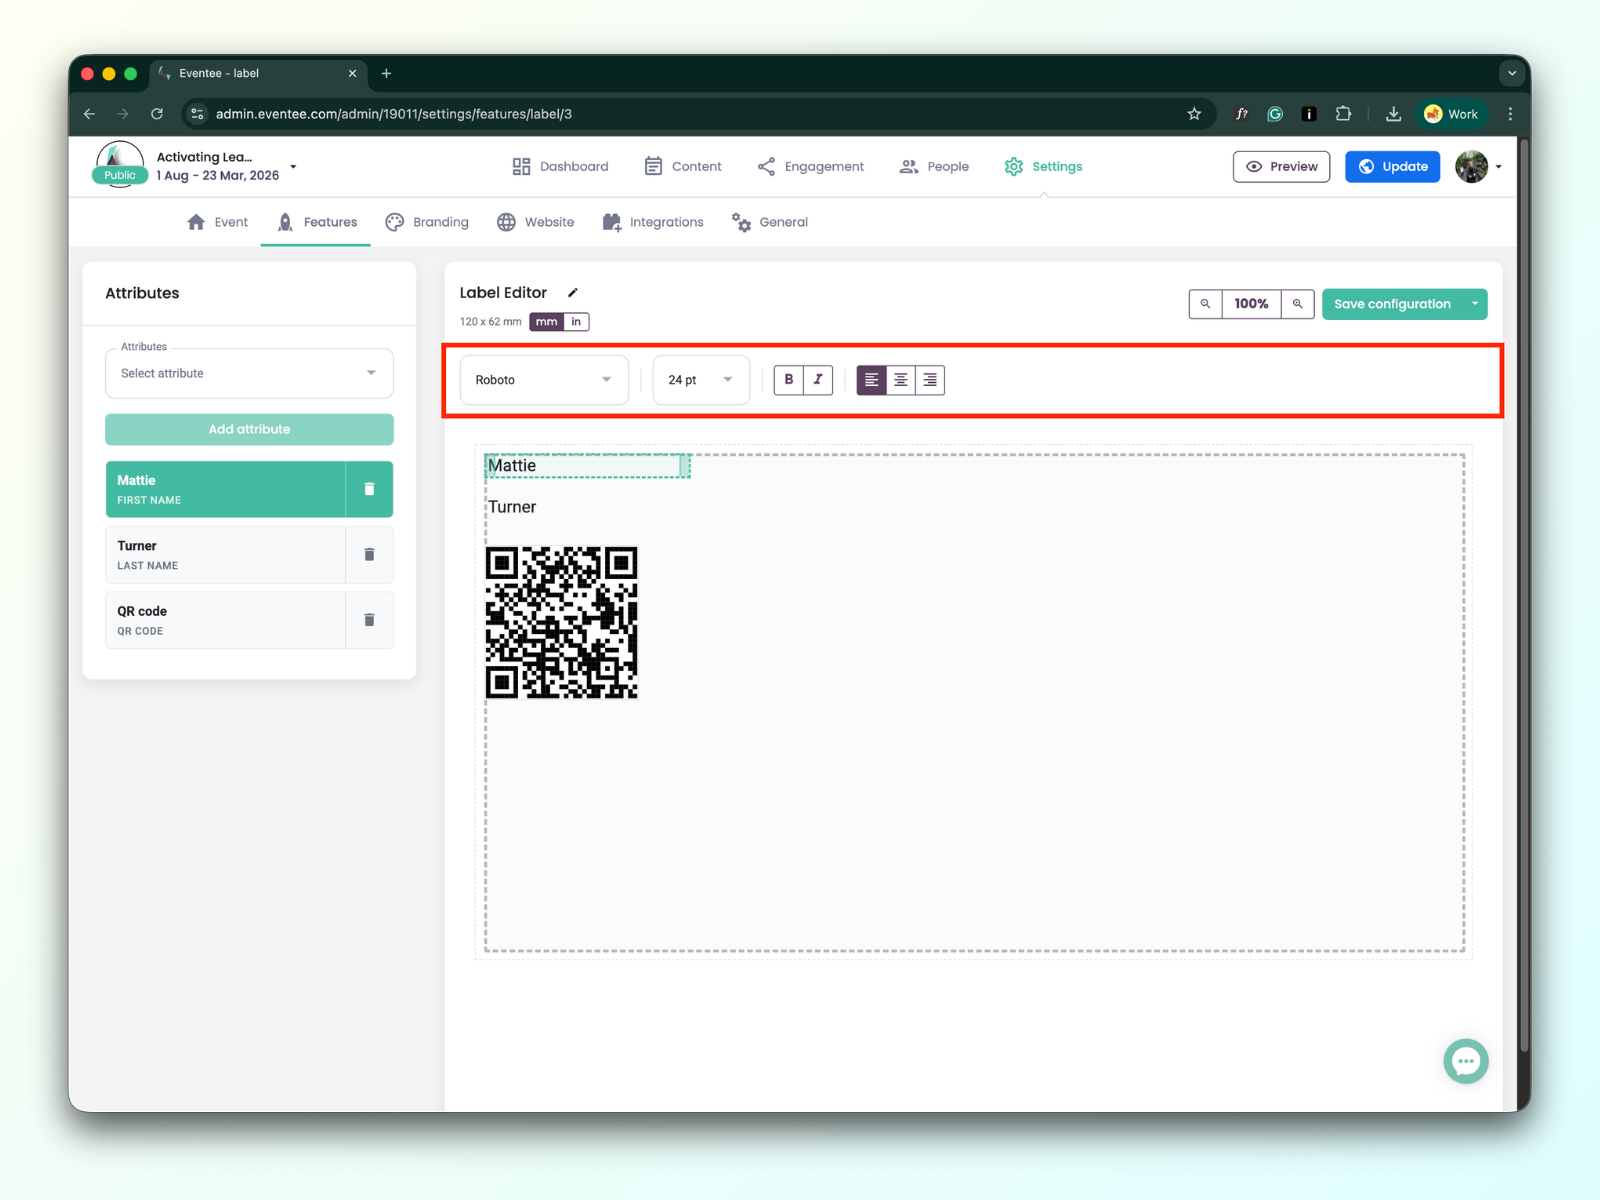Open the Branding tab
Viewport: 1600px width, 1200px height.
pyautogui.click(x=427, y=222)
